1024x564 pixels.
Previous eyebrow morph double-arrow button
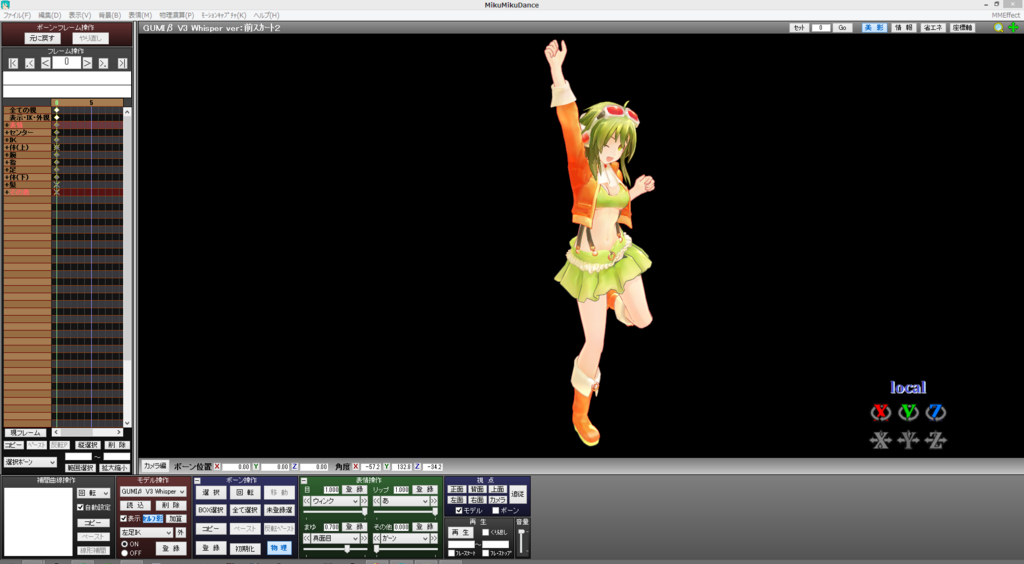(x=307, y=539)
